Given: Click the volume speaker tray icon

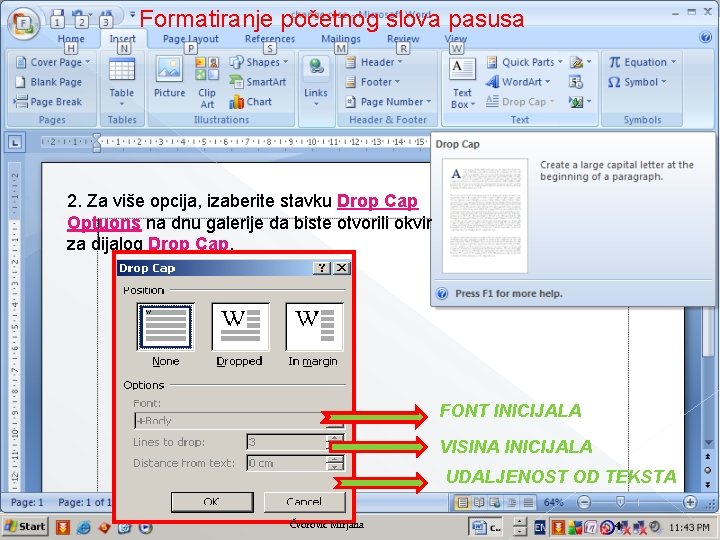Looking at the screenshot, I should coord(655,527).
